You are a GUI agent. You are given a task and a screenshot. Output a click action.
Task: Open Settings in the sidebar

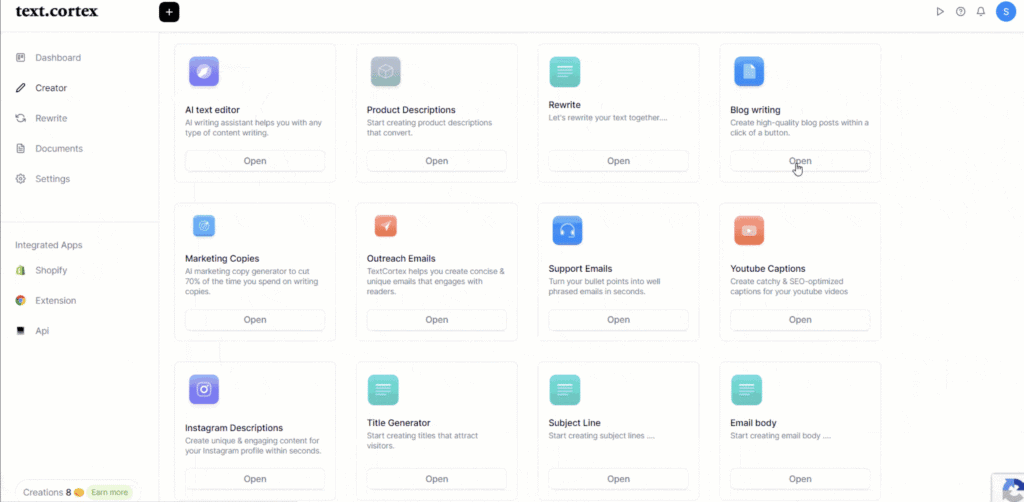click(52, 179)
